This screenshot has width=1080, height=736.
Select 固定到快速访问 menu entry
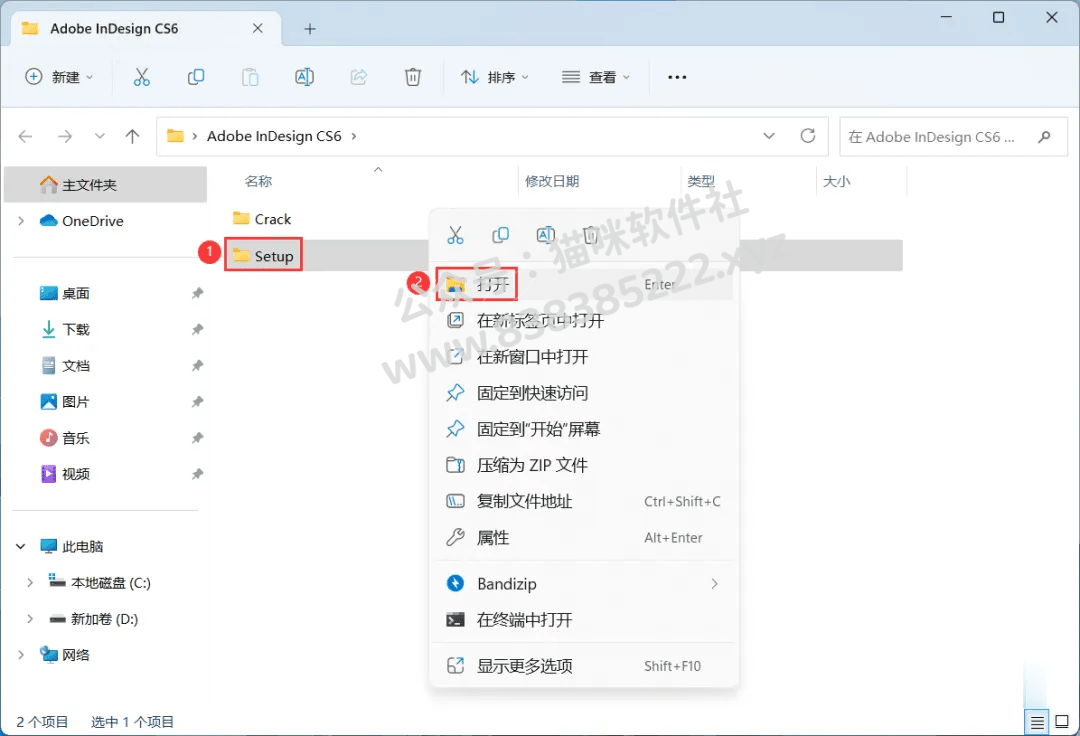pyautogui.click(x=583, y=393)
